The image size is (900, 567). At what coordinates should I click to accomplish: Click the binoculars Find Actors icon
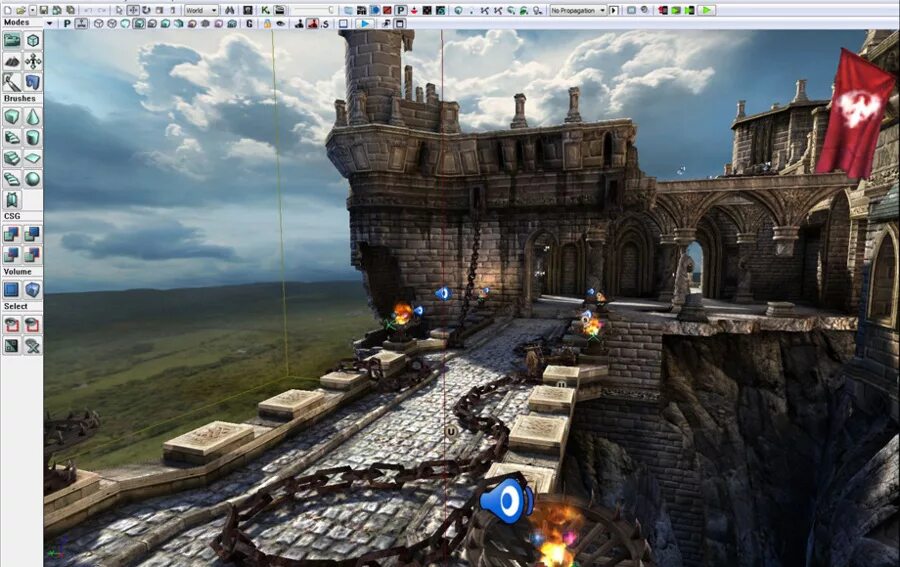[230, 10]
